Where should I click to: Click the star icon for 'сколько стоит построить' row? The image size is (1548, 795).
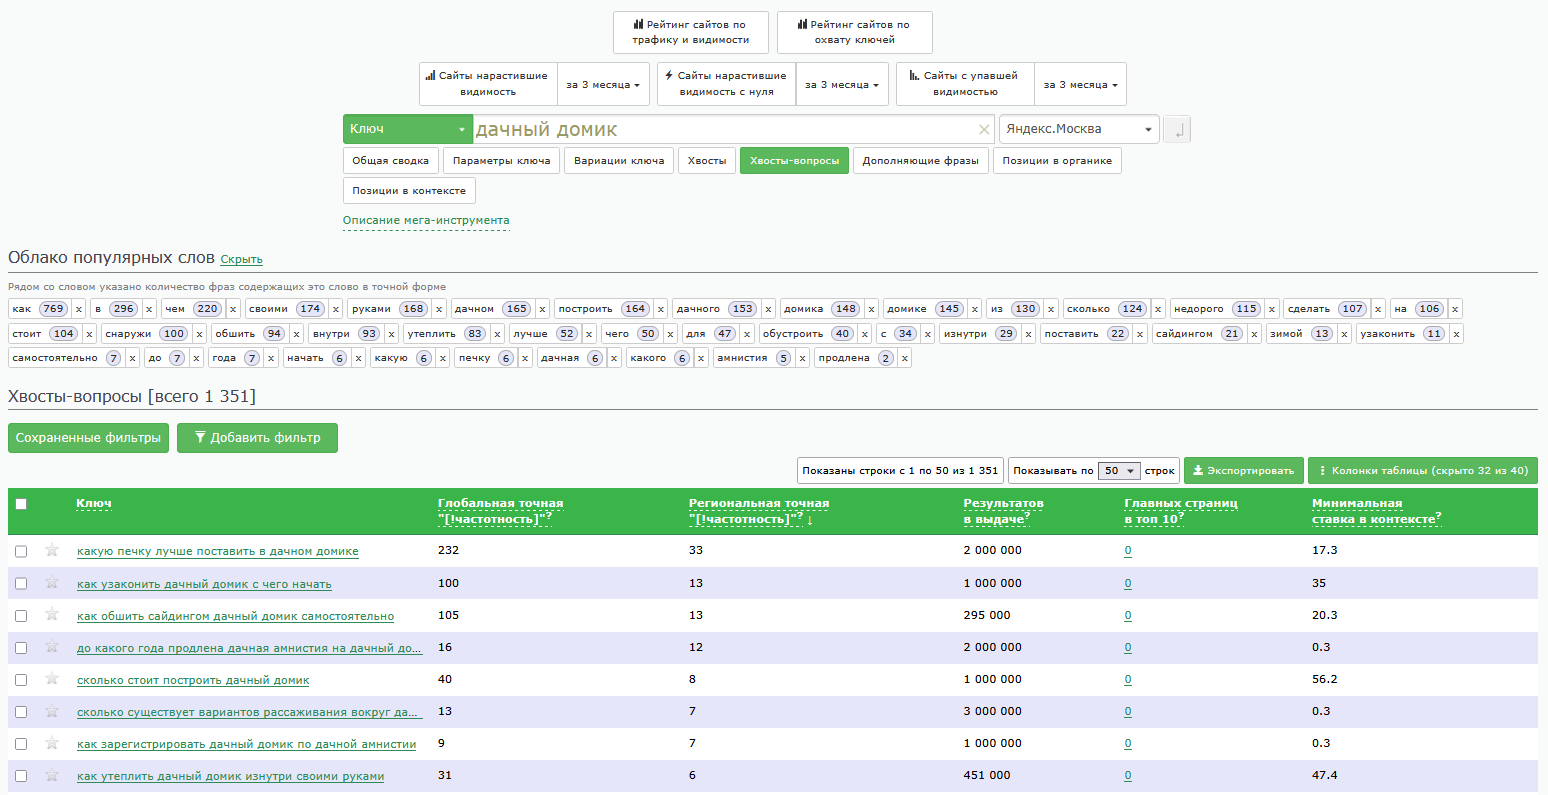coord(52,679)
